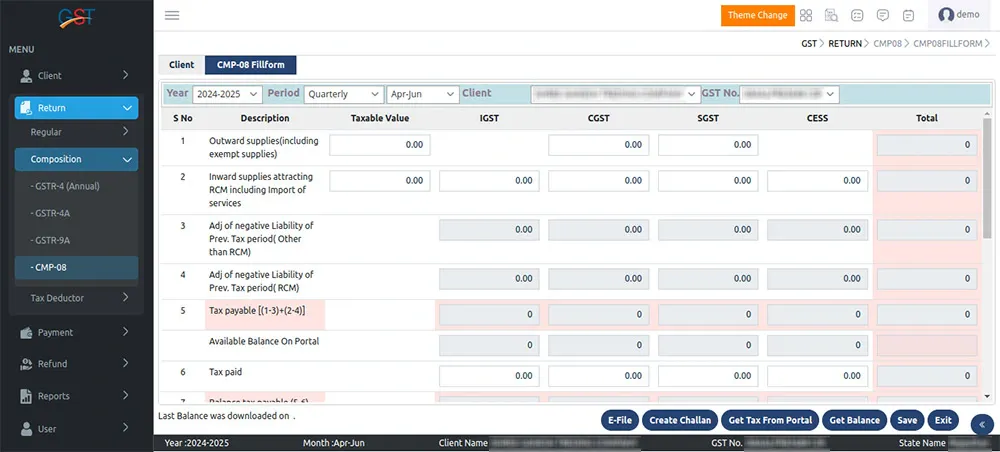Screen dimensions: 1000x452
Task: Click the Get Balance button
Action: [x=855, y=420]
